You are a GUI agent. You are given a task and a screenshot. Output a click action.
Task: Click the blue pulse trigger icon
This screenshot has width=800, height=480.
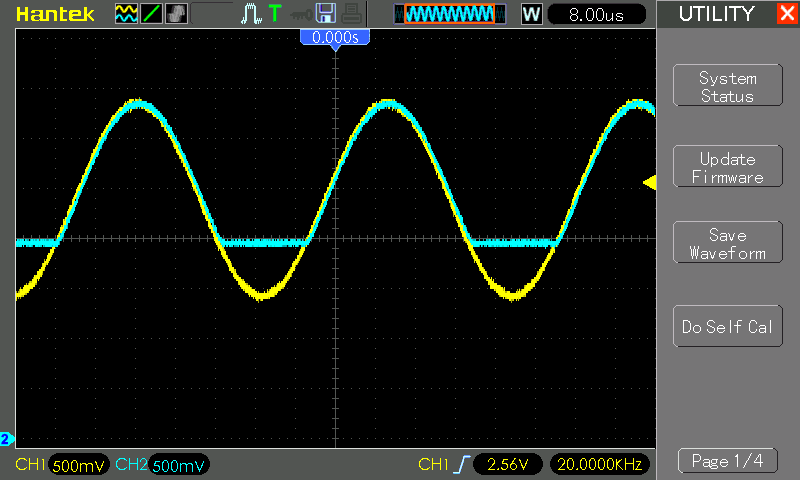click(x=251, y=14)
